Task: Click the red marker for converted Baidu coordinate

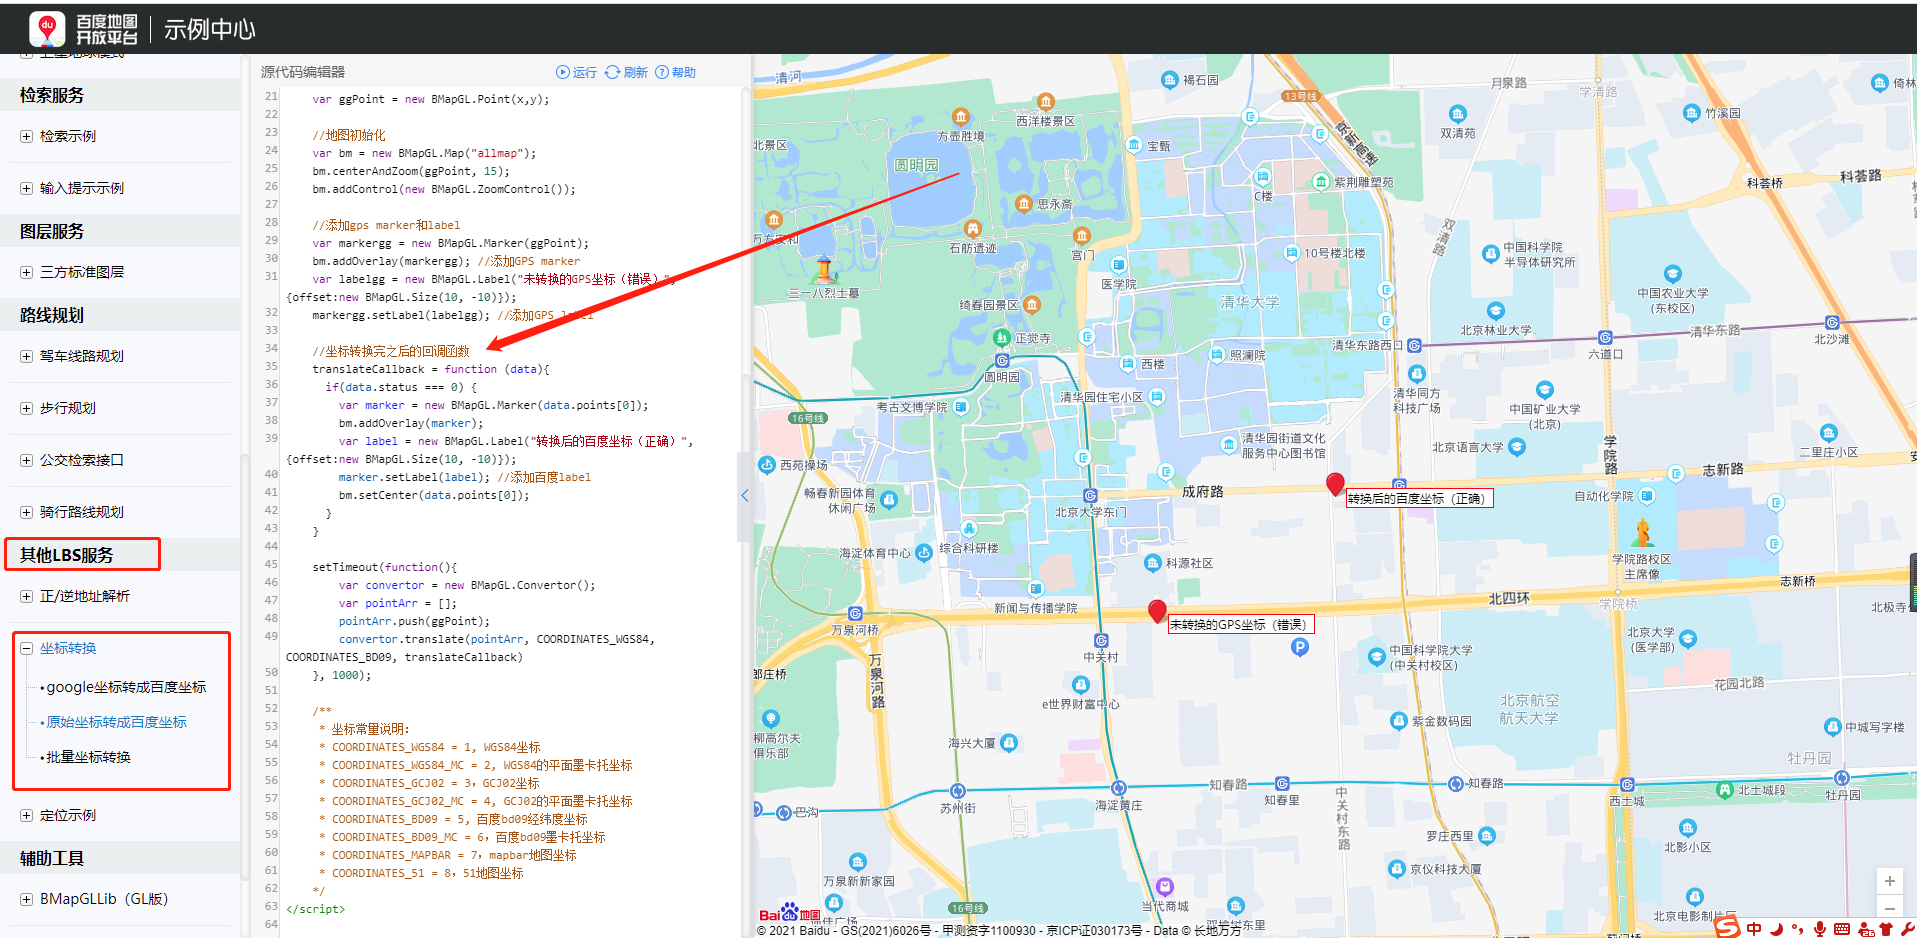Action: pos(1335,485)
